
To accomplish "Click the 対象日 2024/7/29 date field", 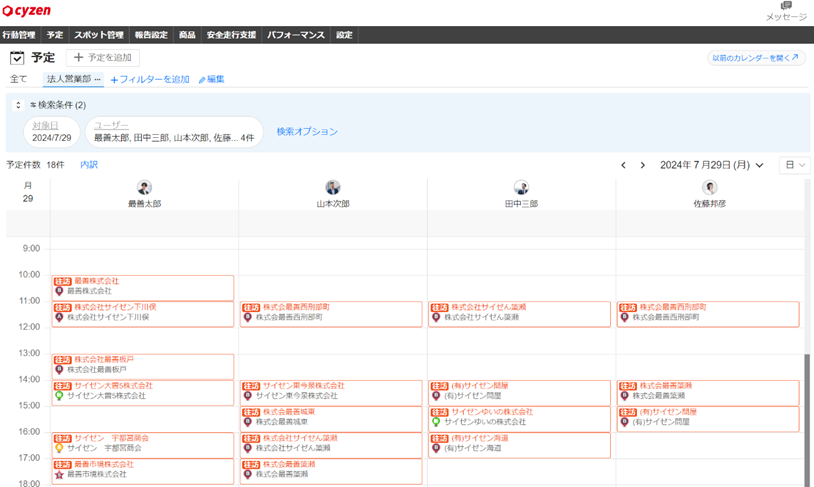I will click(x=51, y=132).
